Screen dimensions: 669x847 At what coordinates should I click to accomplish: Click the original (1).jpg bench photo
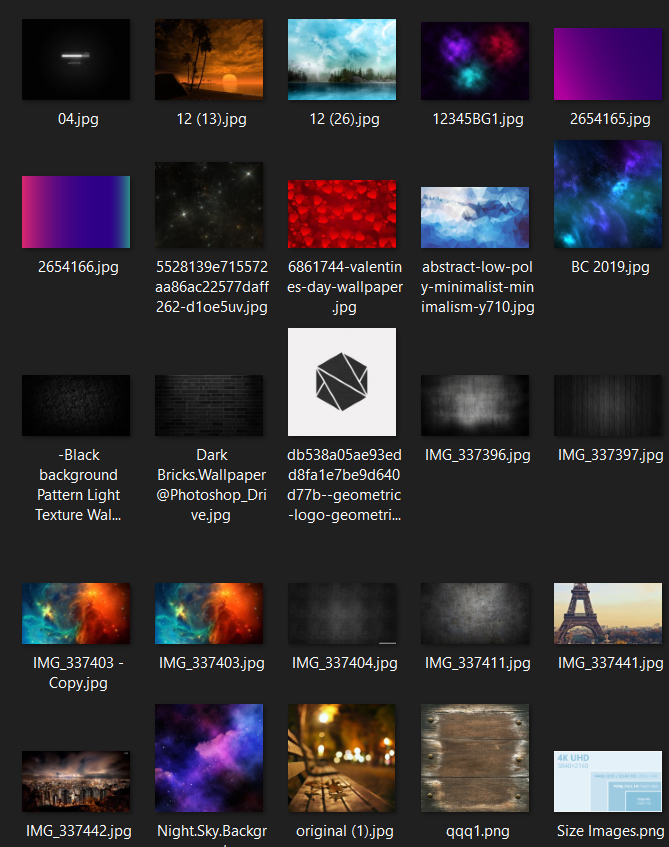342,758
